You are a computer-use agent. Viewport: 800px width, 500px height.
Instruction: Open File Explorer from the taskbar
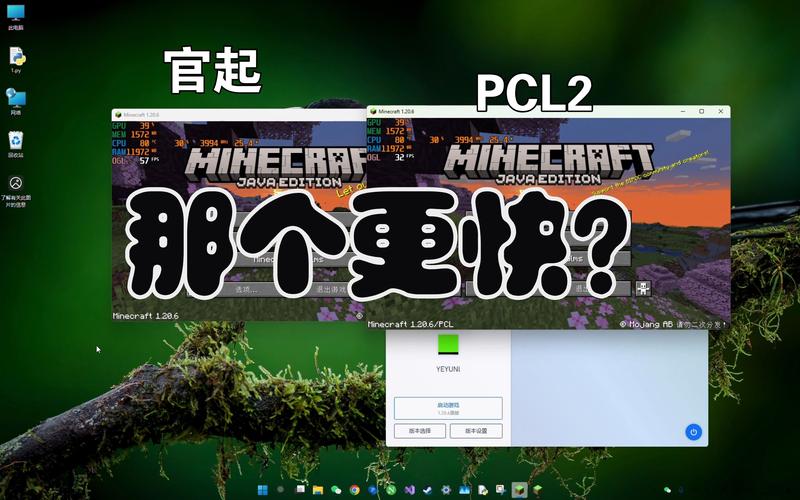[318, 490]
